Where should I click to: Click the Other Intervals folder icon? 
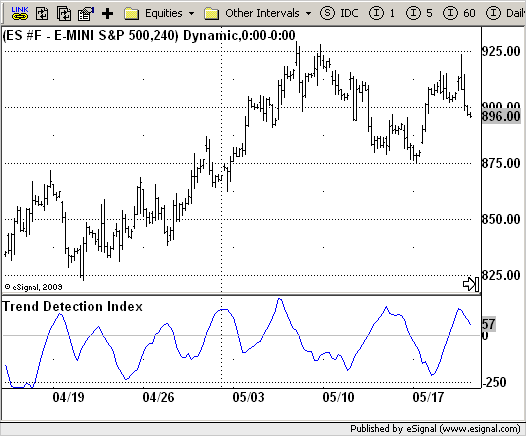[212, 14]
